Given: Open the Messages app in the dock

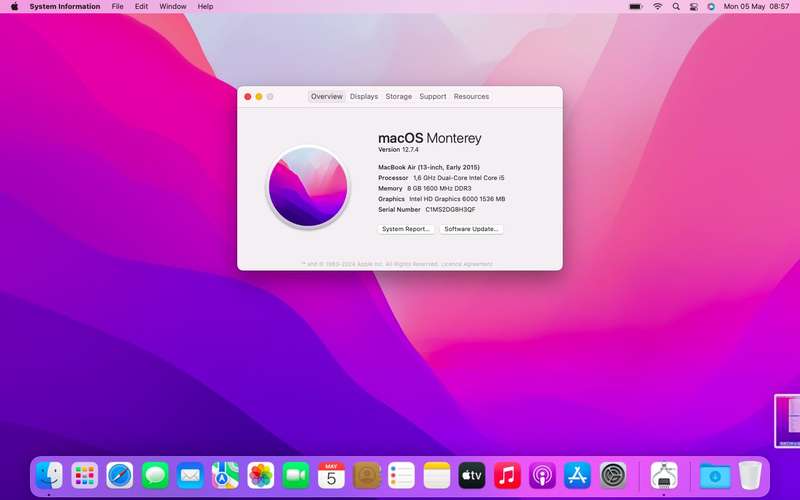Looking at the screenshot, I should [x=155, y=476].
